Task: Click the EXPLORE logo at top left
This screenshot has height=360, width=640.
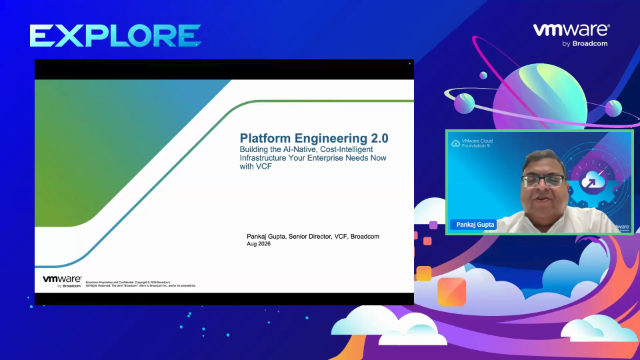Action: click(115, 36)
